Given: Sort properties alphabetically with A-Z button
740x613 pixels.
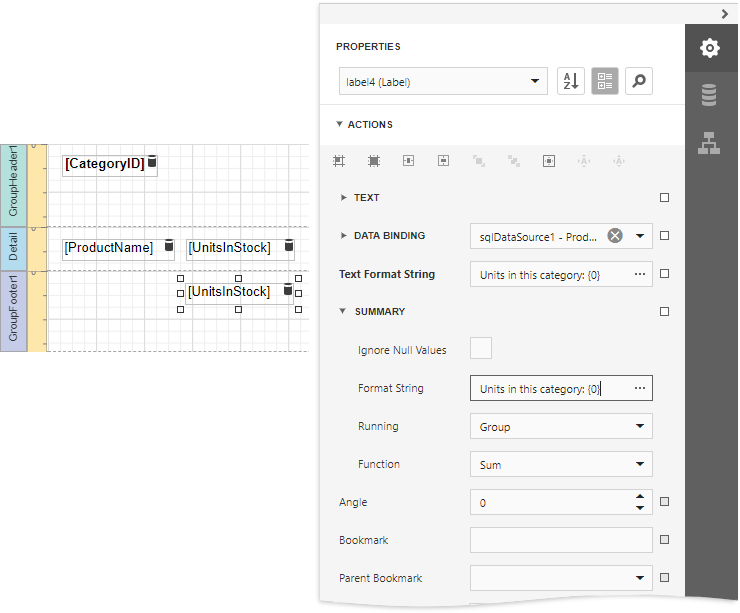Looking at the screenshot, I should point(570,82).
